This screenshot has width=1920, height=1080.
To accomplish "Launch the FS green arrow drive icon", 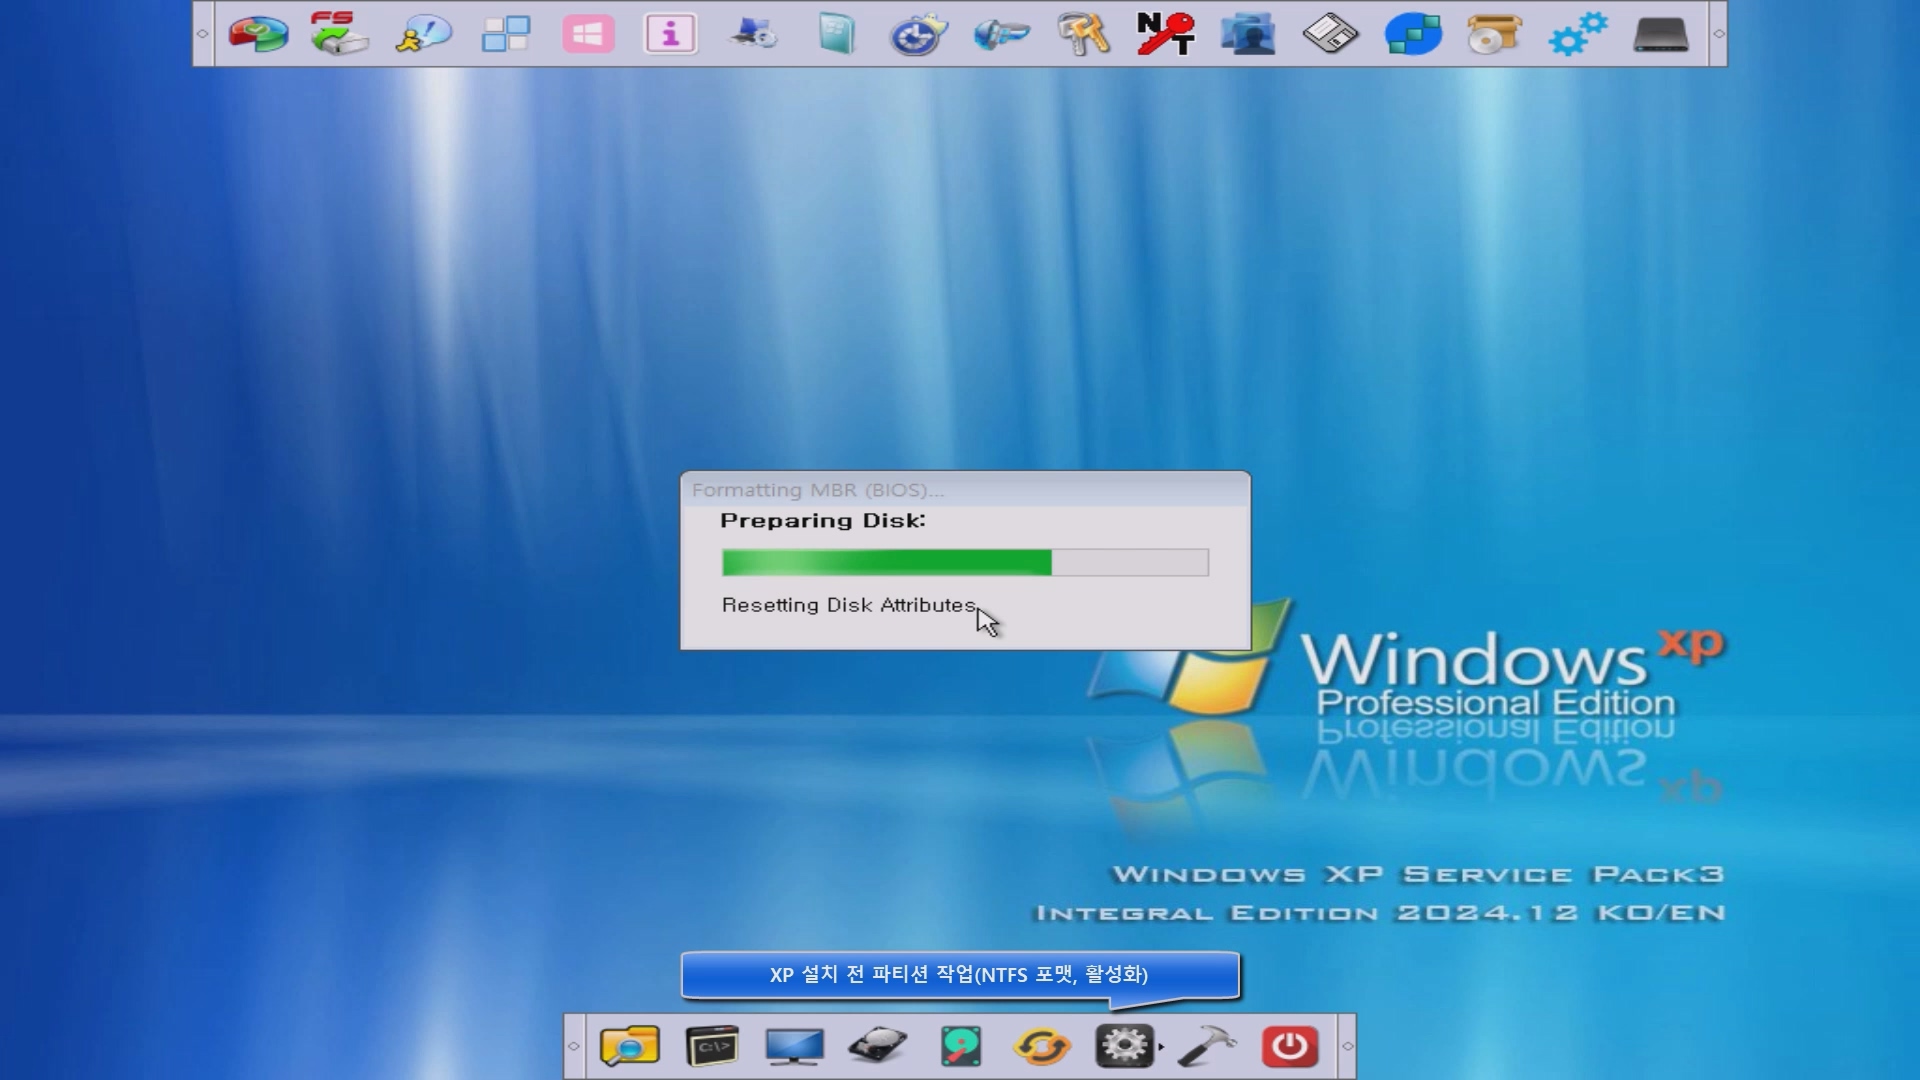I will click(339, 34).
